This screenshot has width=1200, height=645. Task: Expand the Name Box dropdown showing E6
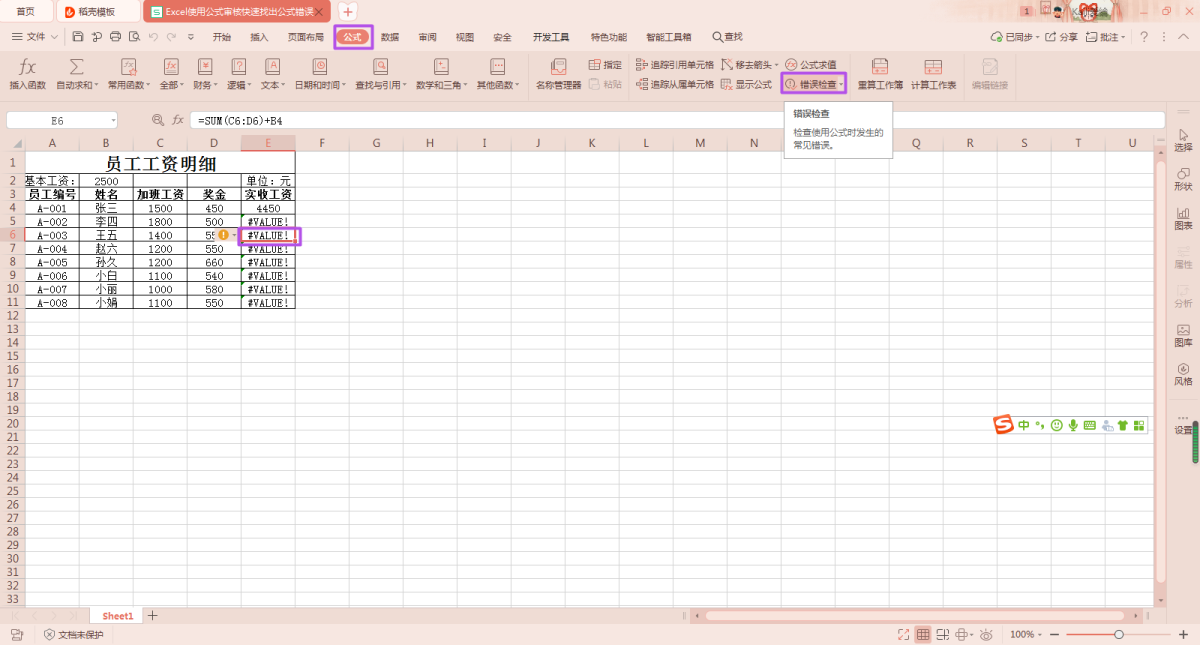coord(114,120)
